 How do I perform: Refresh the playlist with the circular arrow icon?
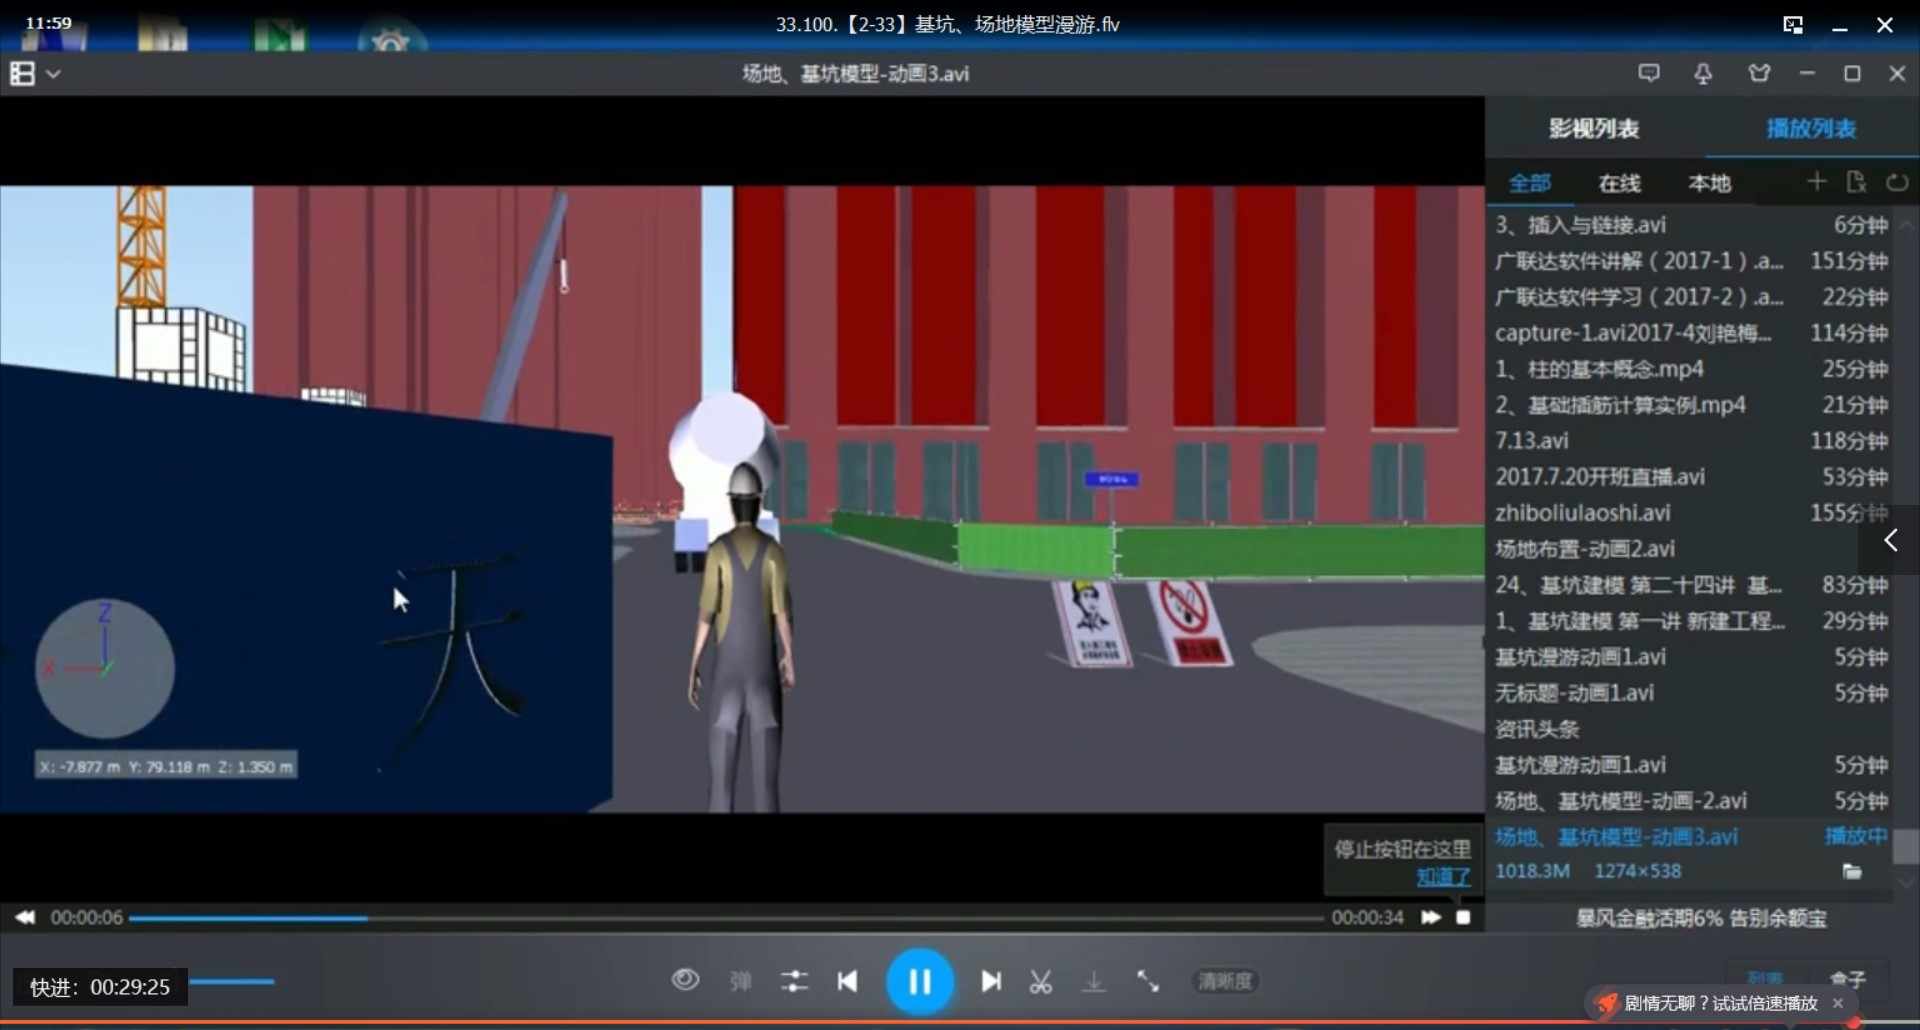click(1896, 181)
